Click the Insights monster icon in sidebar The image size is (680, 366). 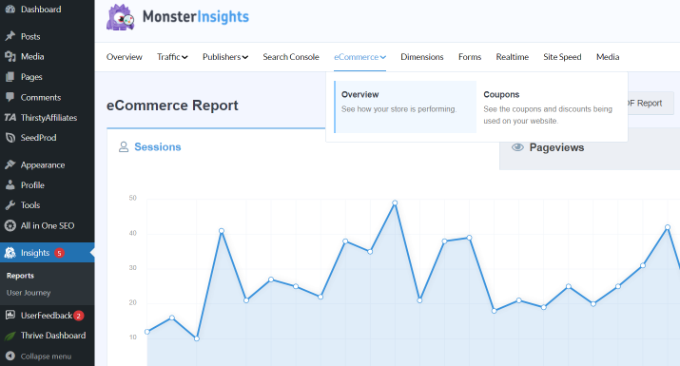coord(10,252)
